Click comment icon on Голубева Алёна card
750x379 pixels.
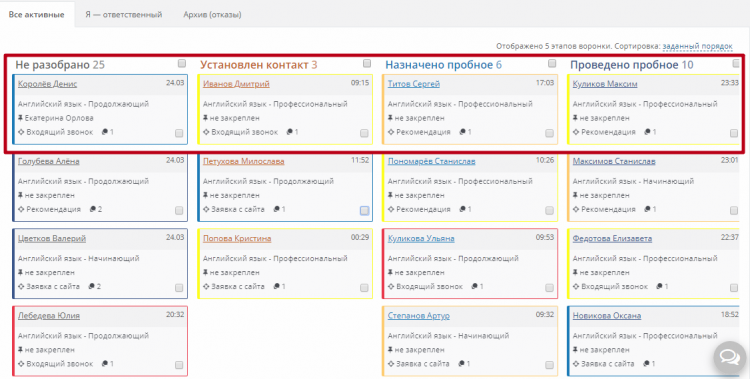point(93,209)
